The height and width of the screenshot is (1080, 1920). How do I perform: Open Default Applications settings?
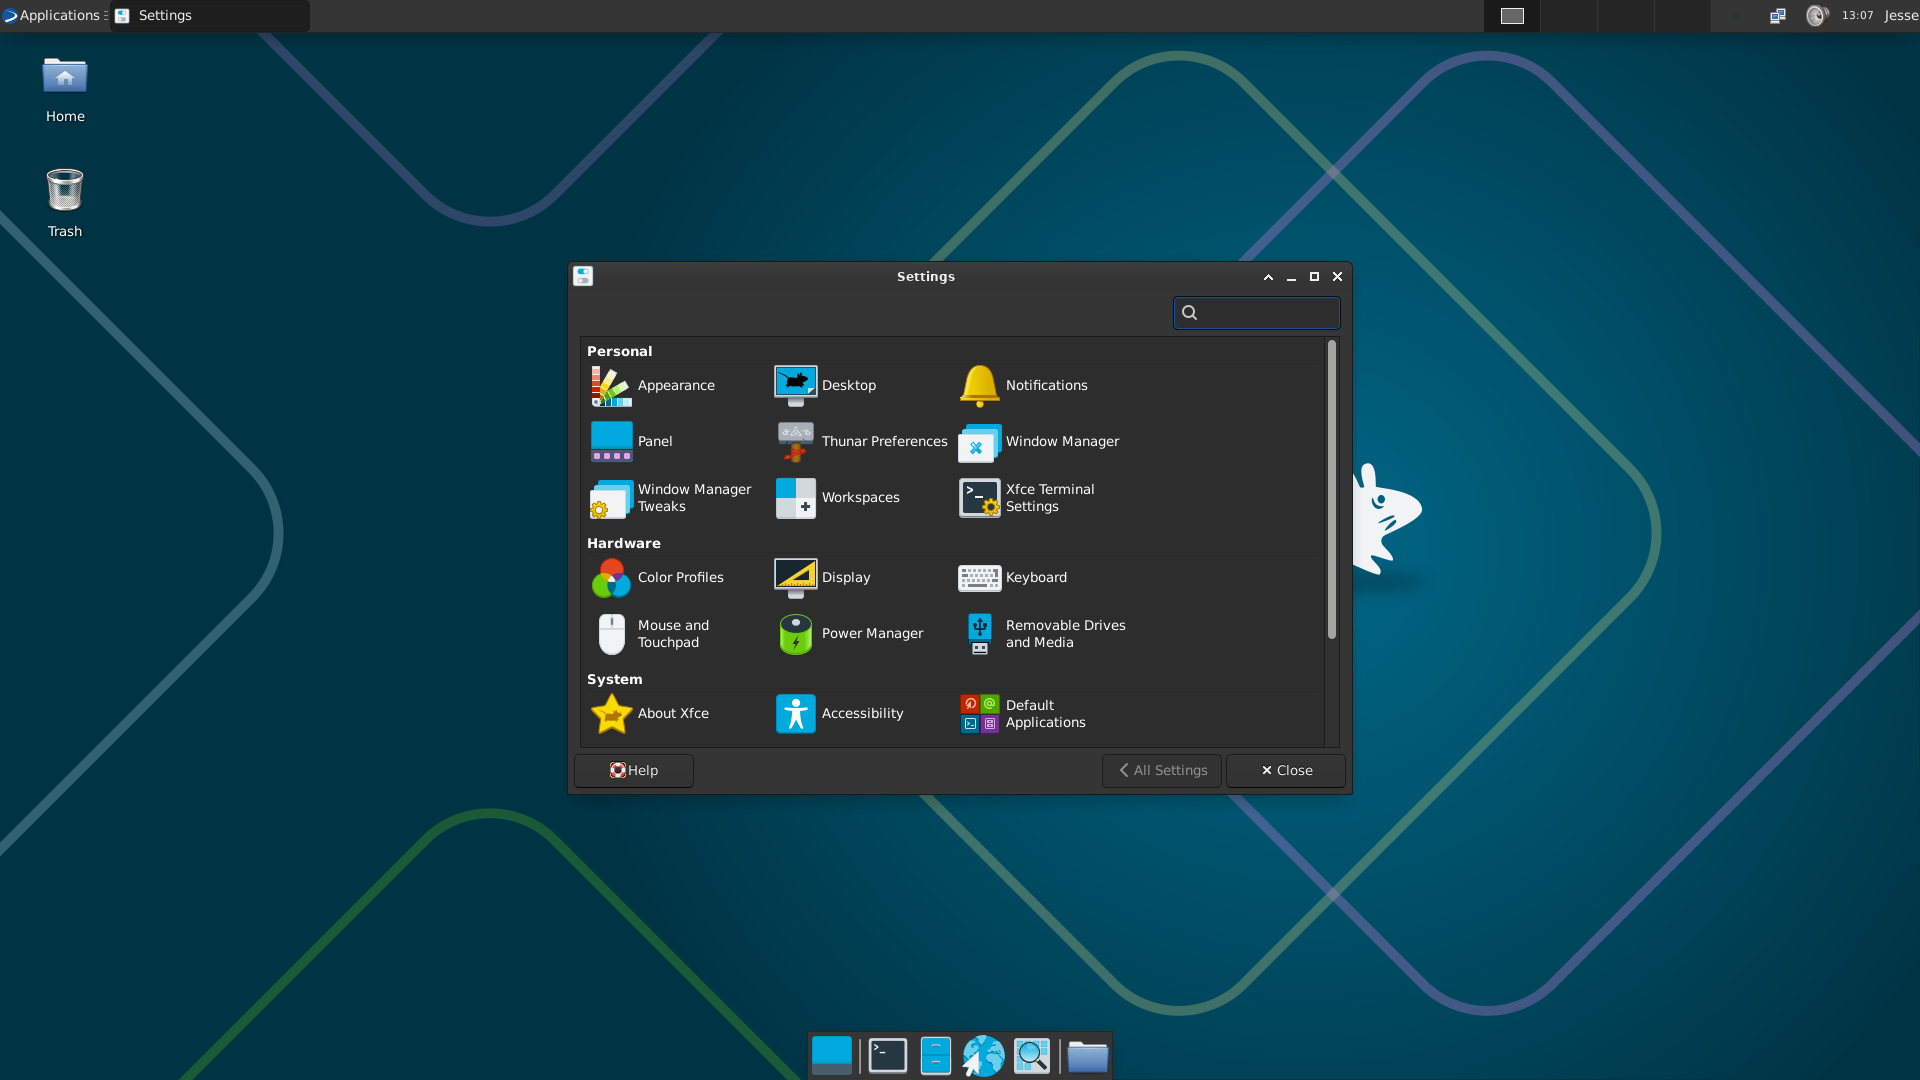(1023, 714)
